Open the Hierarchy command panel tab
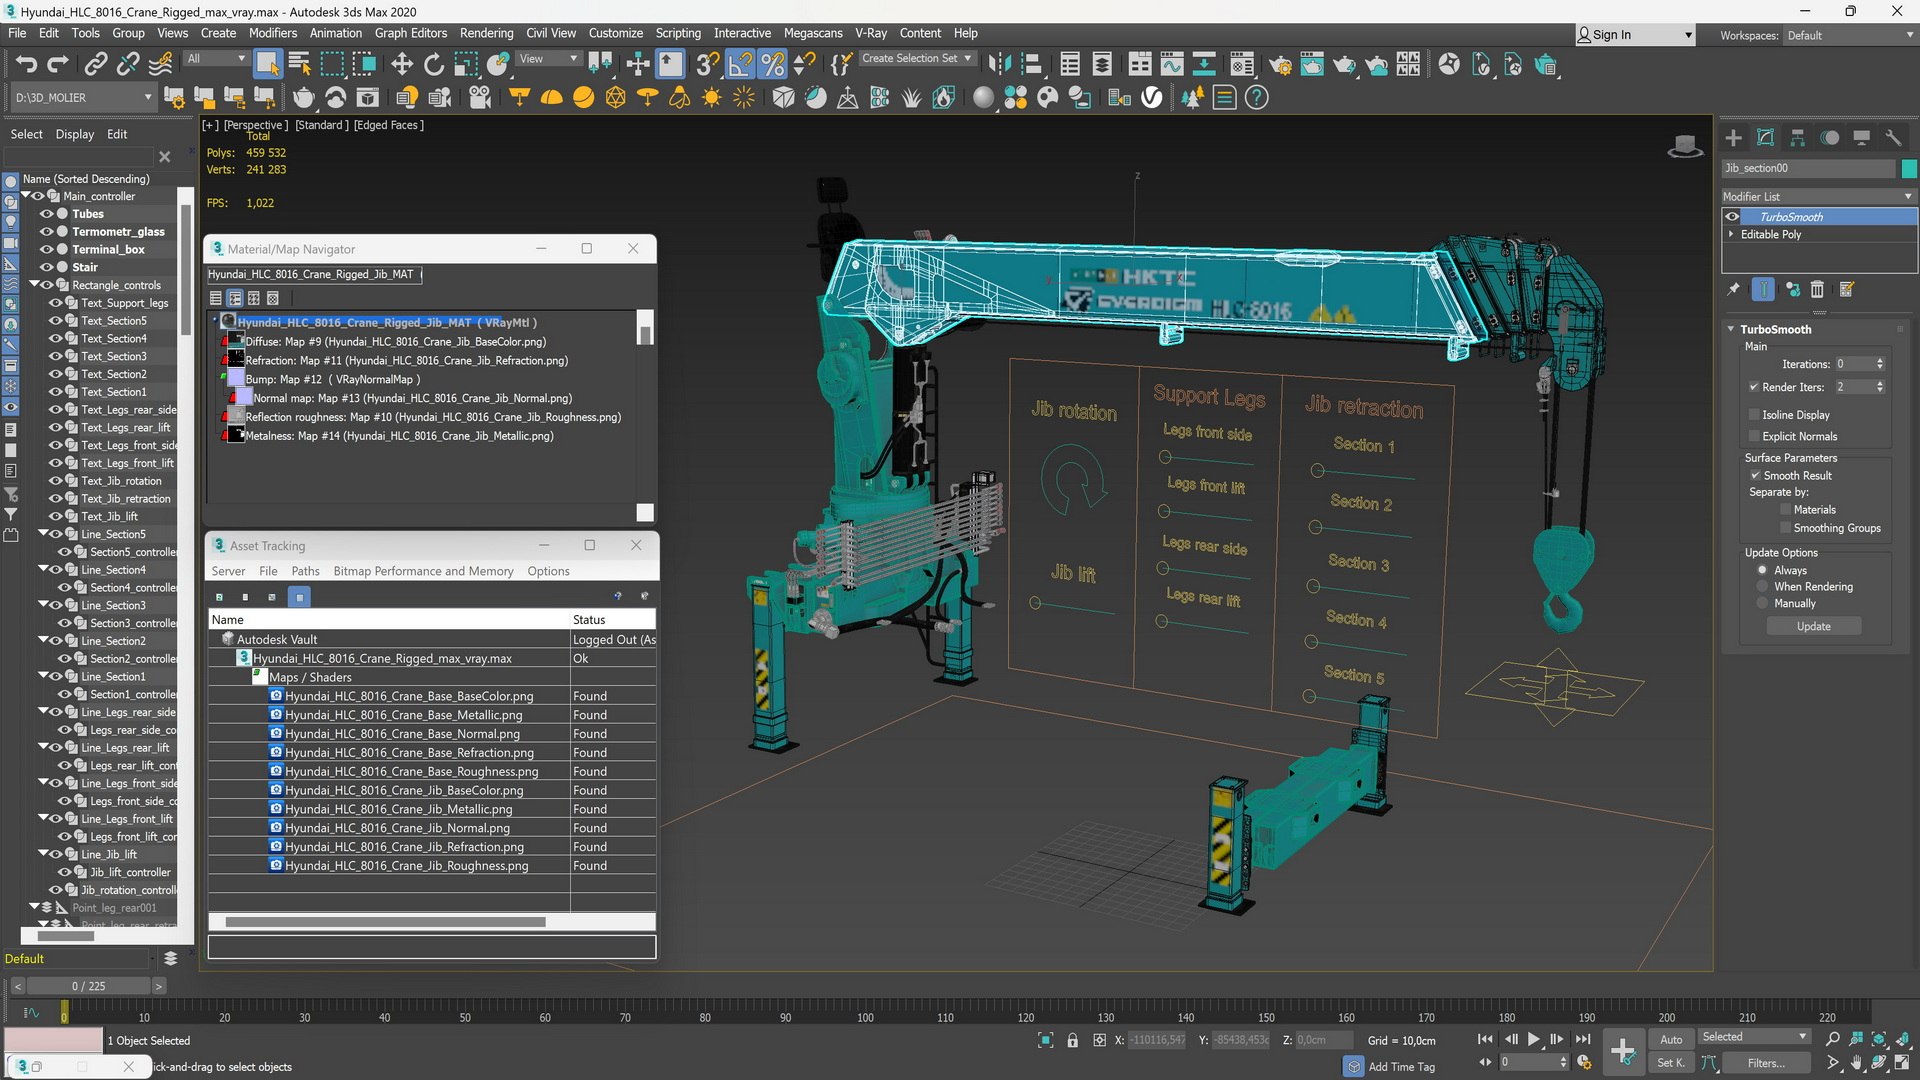 [1797, 138]
